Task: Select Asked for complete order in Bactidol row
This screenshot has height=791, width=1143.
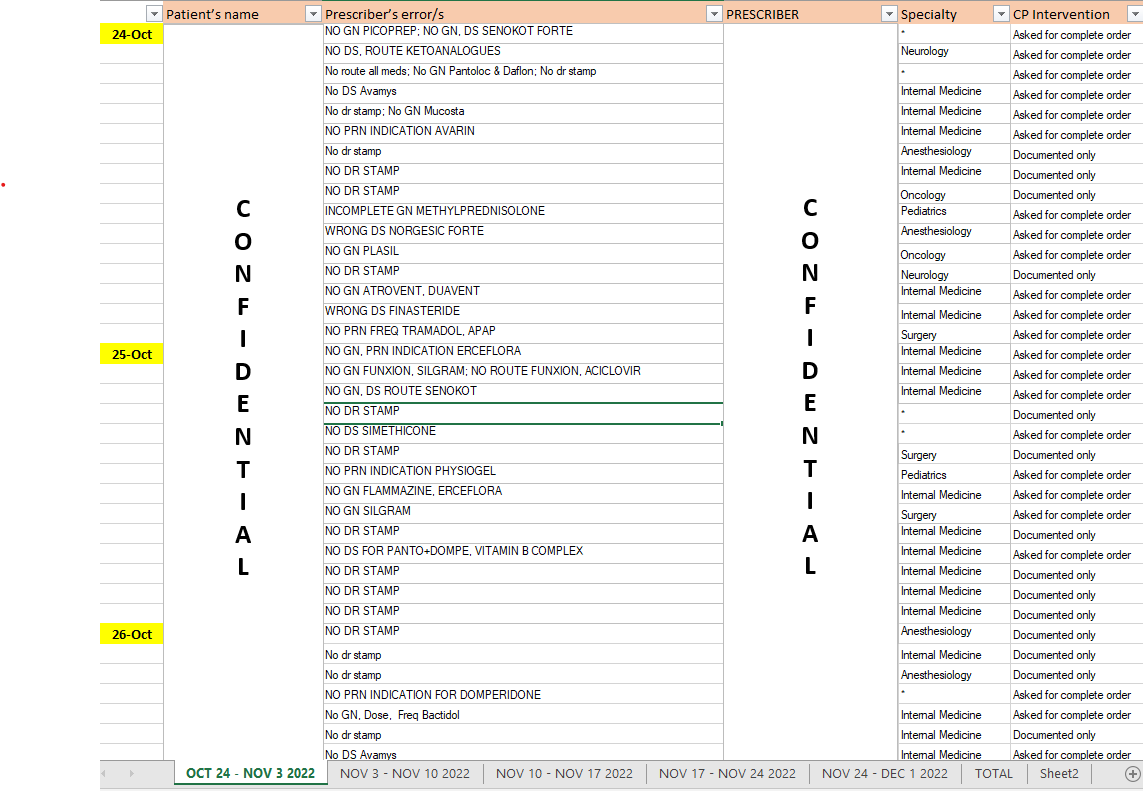Action: click(1076, 715)
